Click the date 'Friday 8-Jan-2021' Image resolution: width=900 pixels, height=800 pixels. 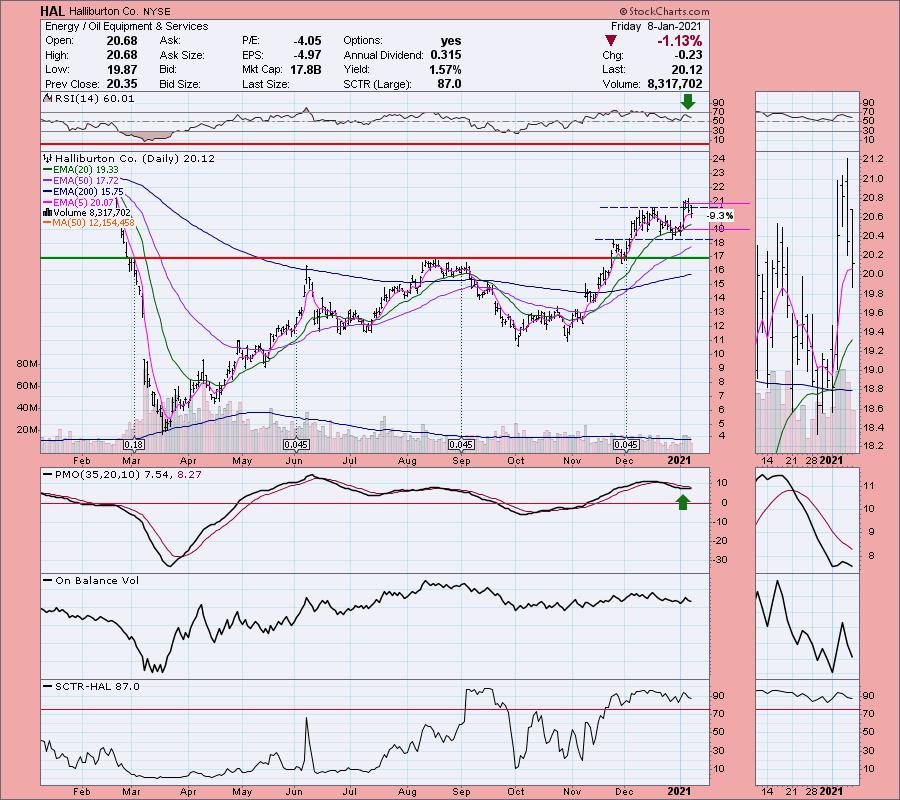point(656,26)
